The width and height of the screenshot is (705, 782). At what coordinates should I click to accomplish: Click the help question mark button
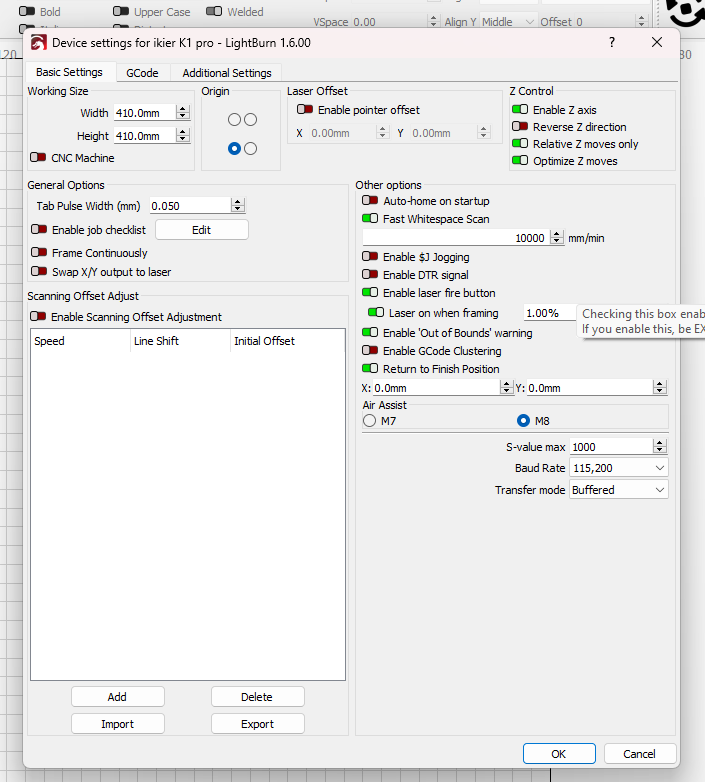(612, 42)
